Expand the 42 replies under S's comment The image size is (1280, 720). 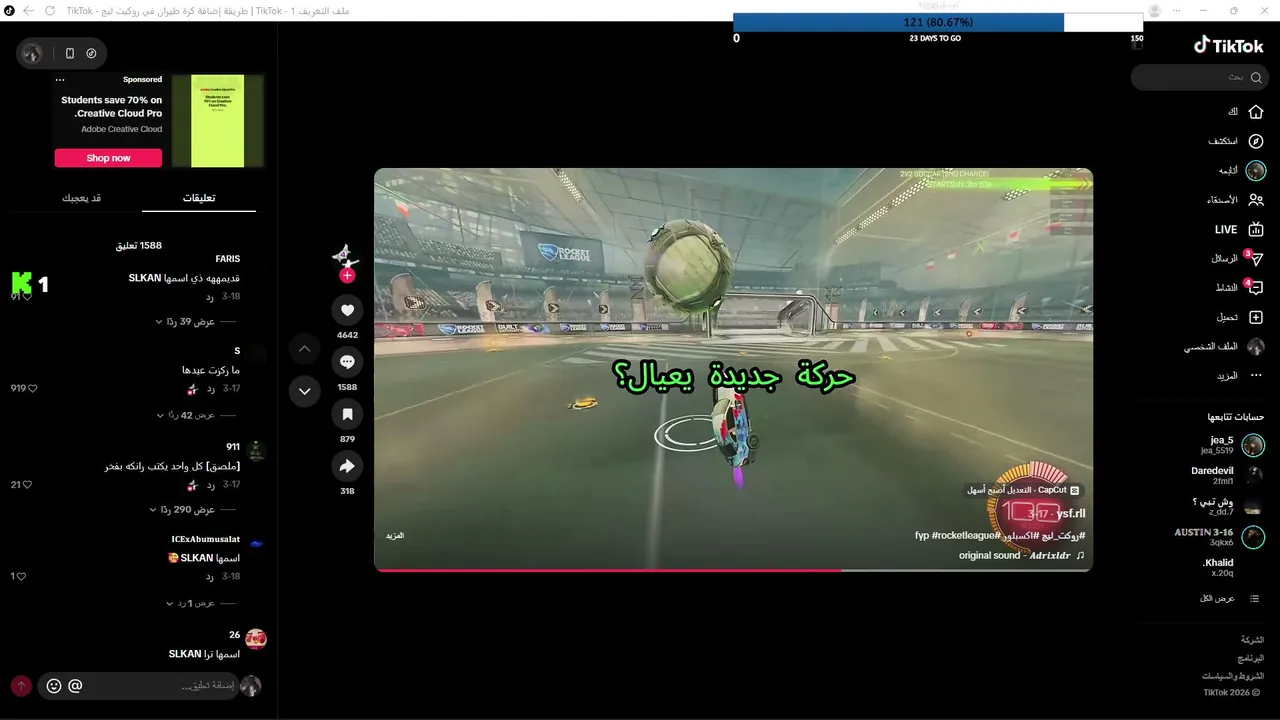[185, 415]
